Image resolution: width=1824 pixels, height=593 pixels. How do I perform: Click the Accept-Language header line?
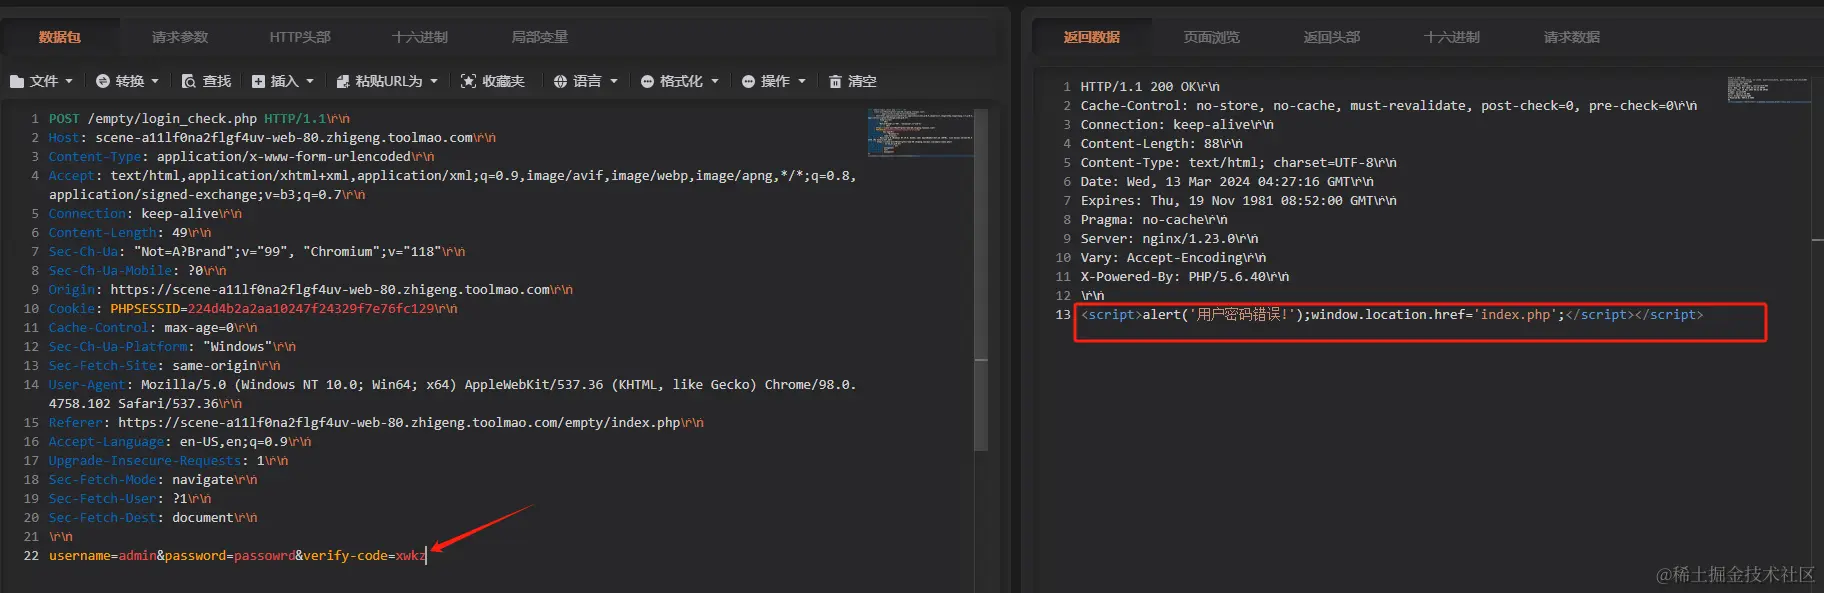tap(180, 441)
